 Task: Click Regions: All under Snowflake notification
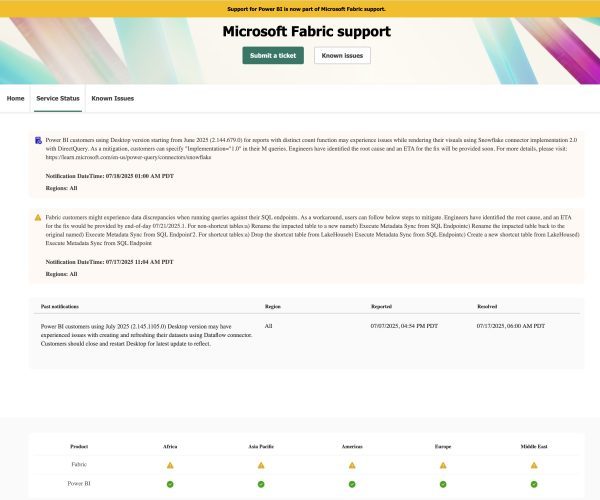click(x=61, y=188)
